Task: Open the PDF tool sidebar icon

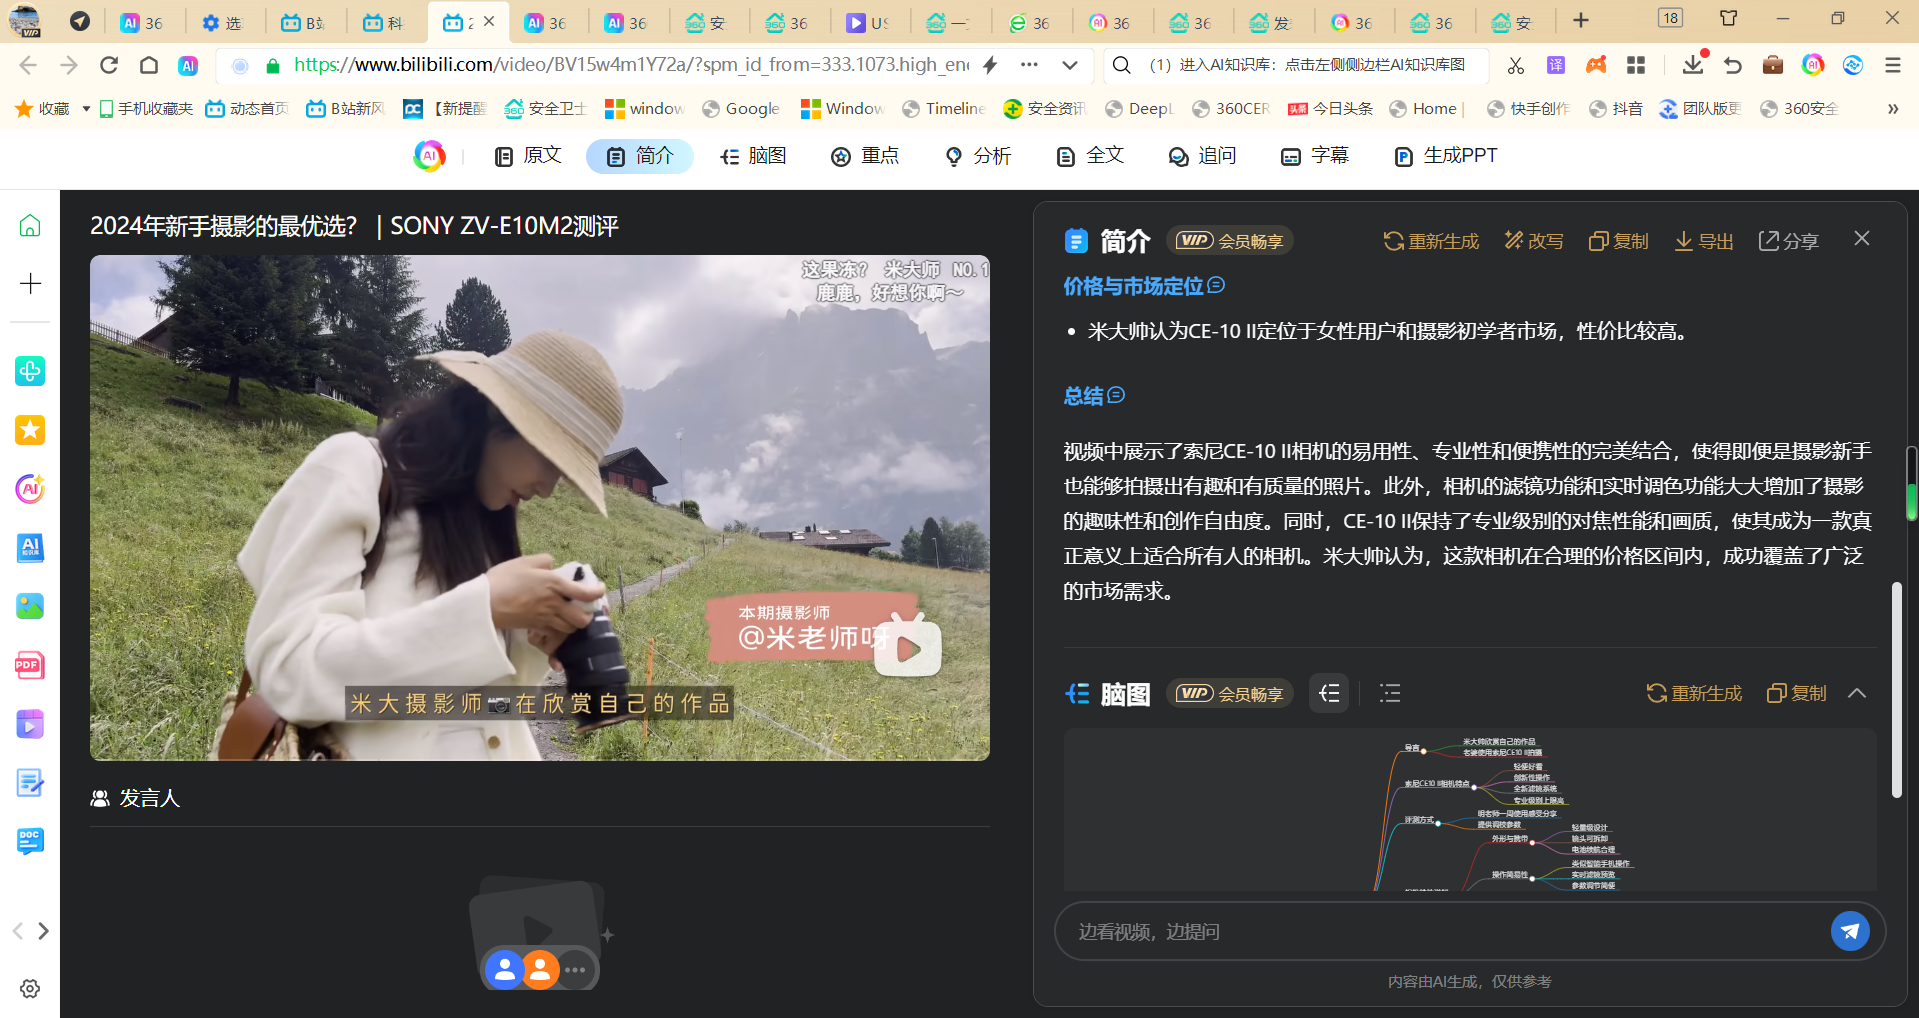Action: [30, 665]
